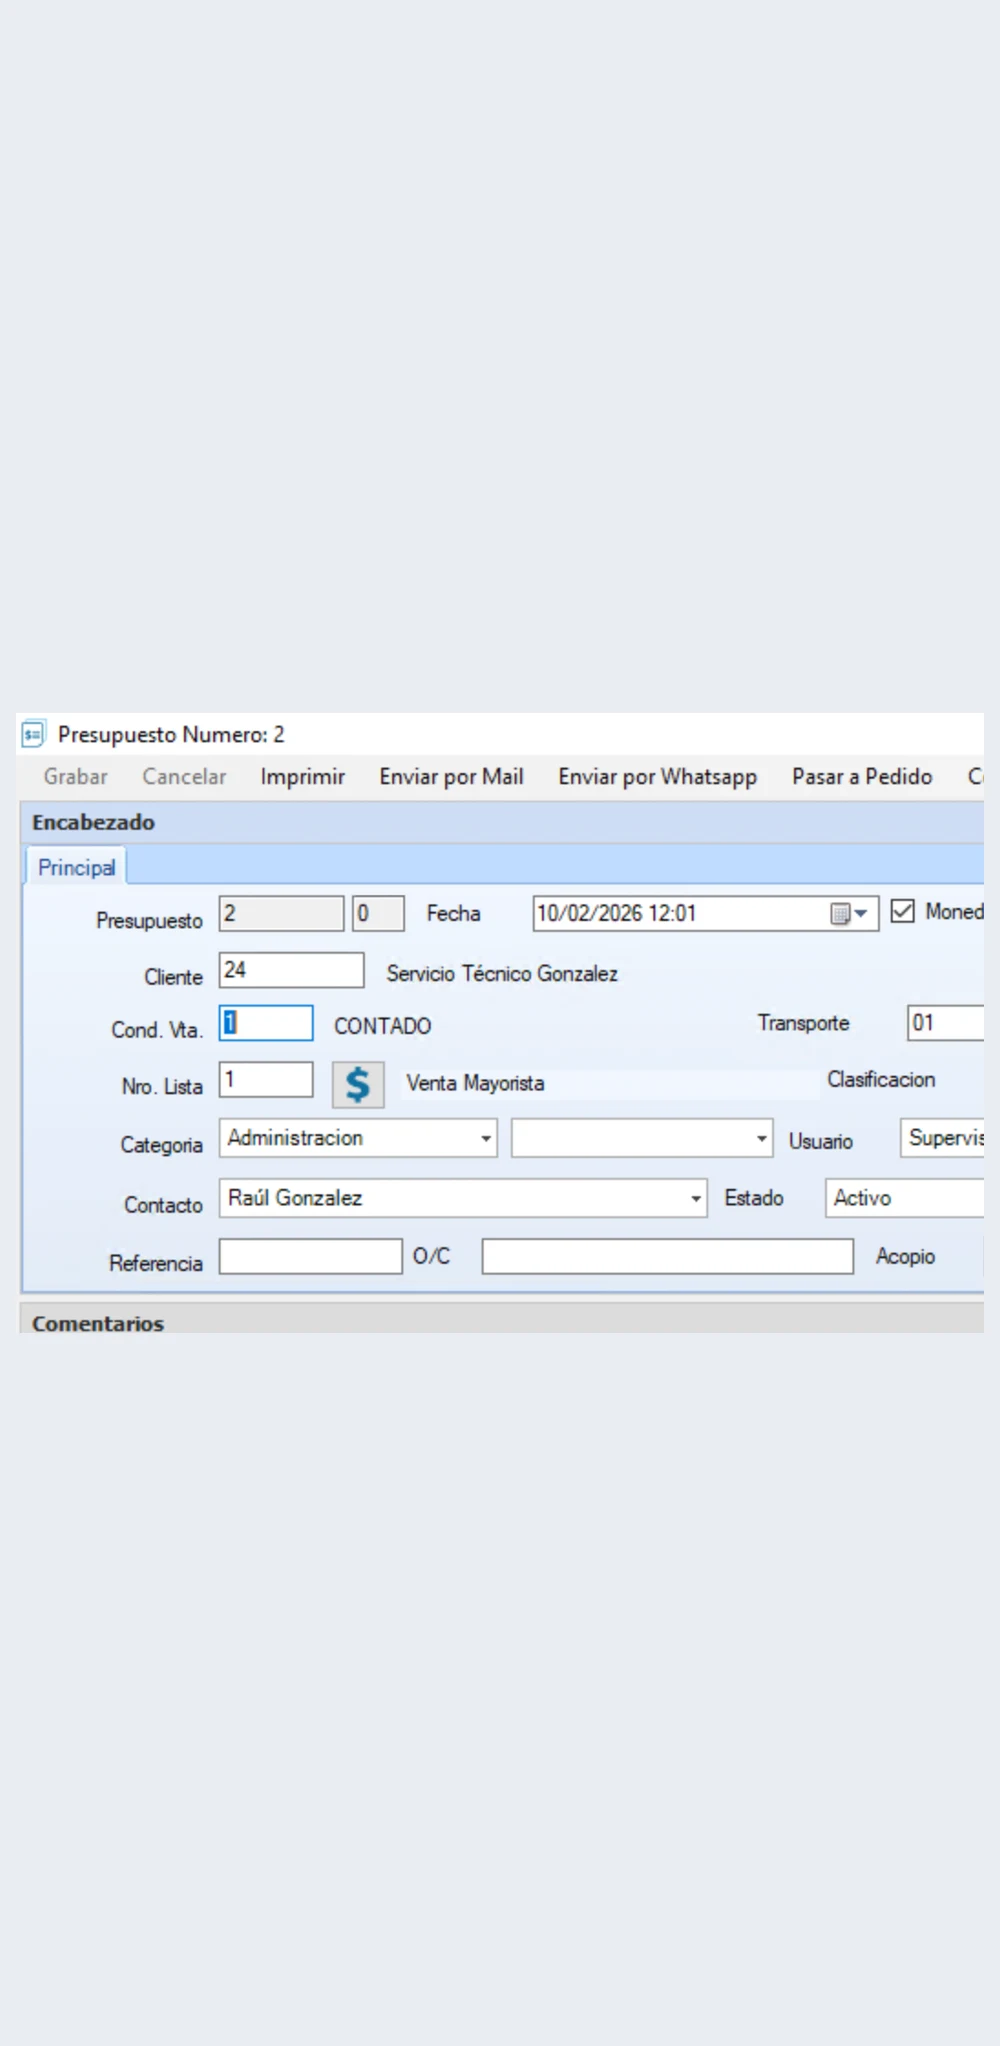Click the Transporte field showing 01
1000x2046 pixels.
tap(946, 1023)
